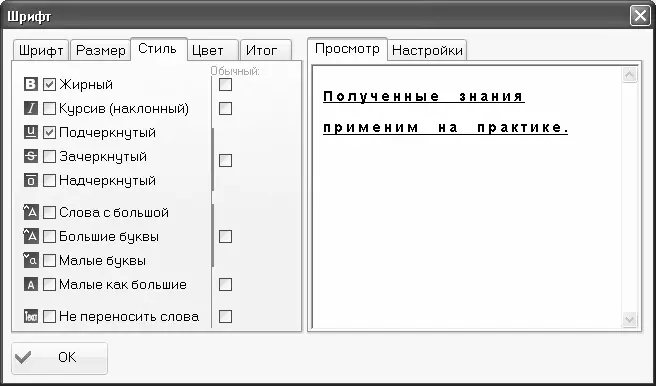Click the strikethrough S icon
656x386 pixels.
31,156
